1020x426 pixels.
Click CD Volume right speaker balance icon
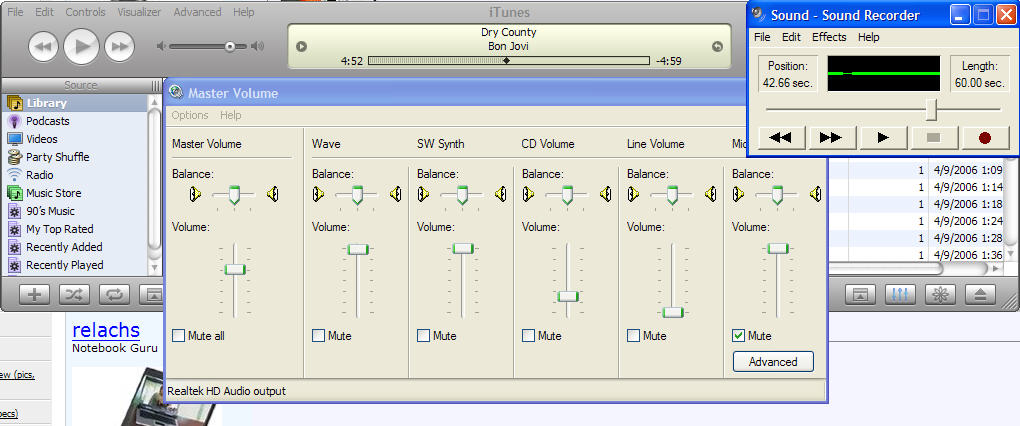tap(606, 194)
